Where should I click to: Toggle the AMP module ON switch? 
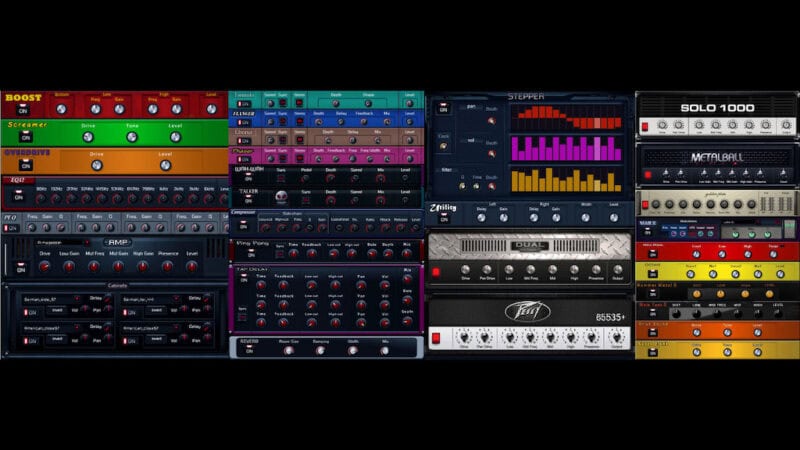click(x=20, y=267)
